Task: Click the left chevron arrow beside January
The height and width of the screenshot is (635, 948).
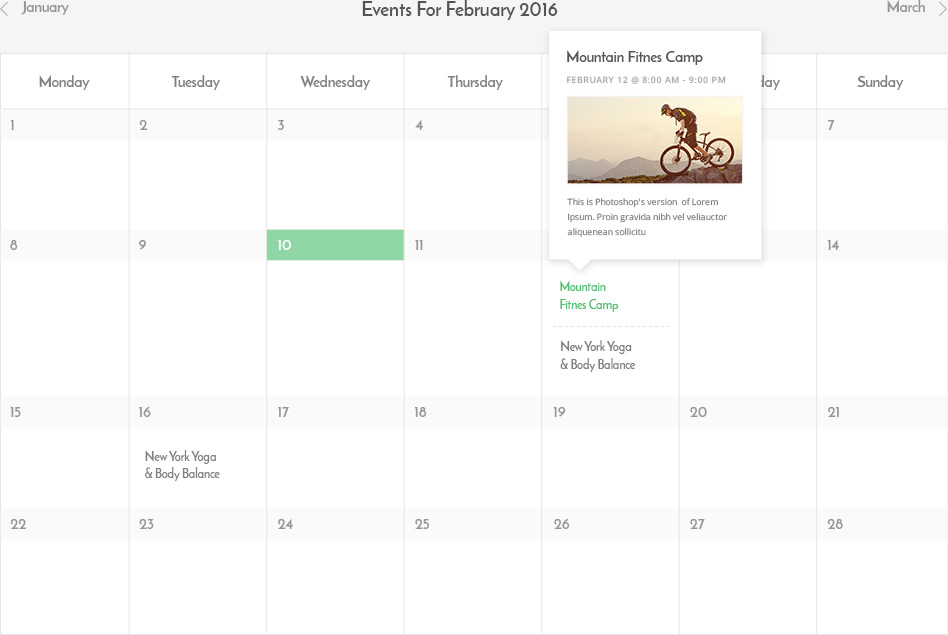Action: 8,8
